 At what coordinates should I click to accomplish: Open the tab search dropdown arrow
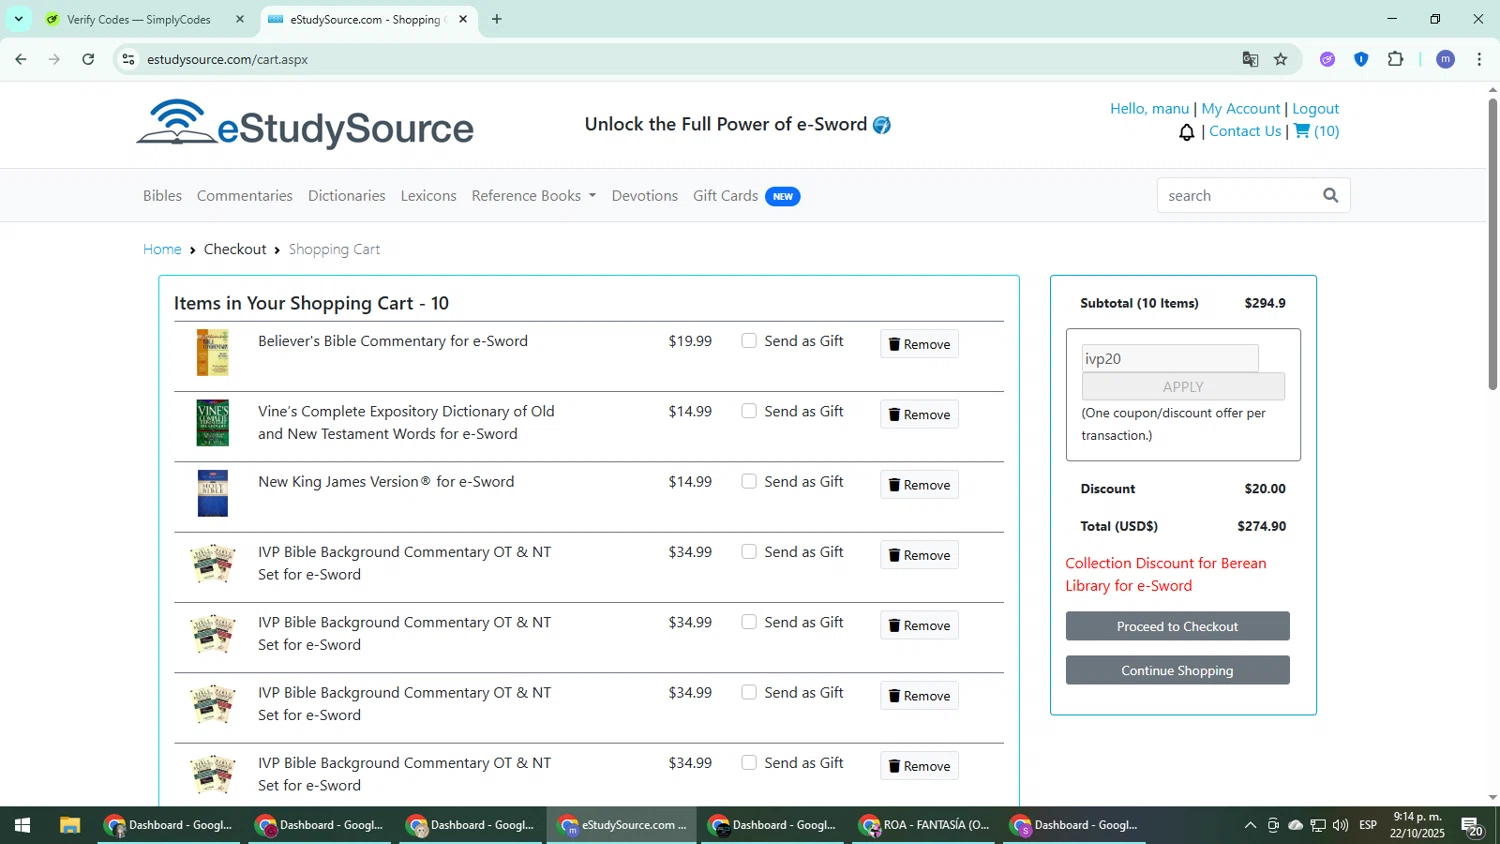(18, 19)
